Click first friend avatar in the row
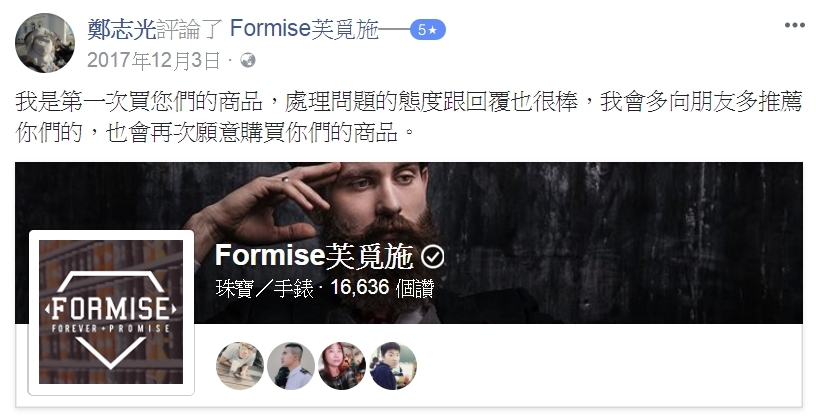Screen dimensions: 816x419 point(240,366)
